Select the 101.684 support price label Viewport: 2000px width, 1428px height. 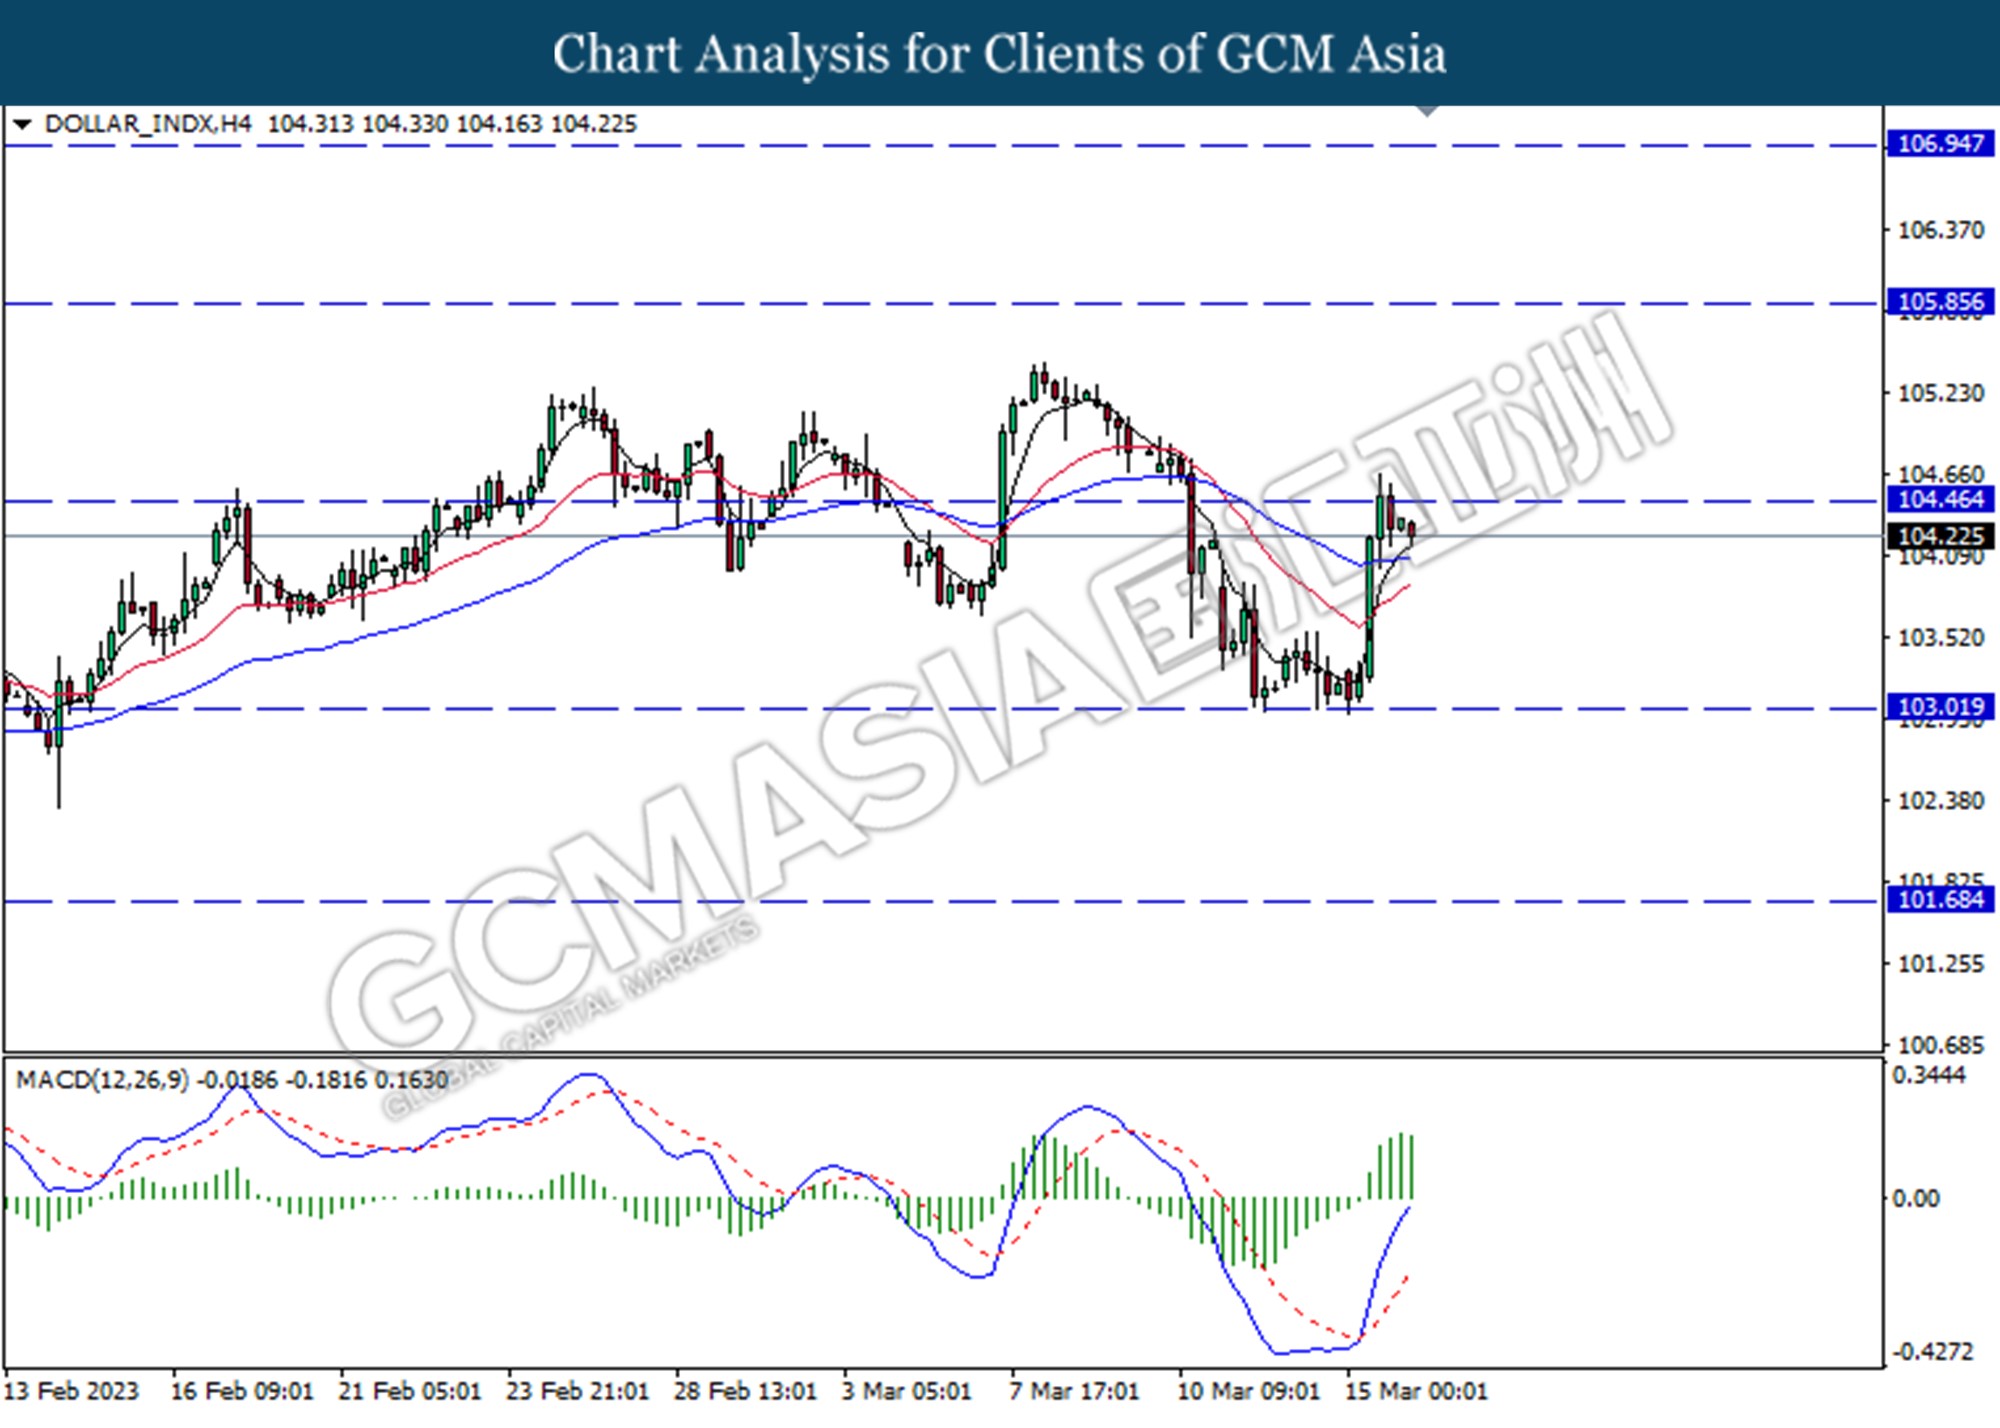tap(1939, 899)
